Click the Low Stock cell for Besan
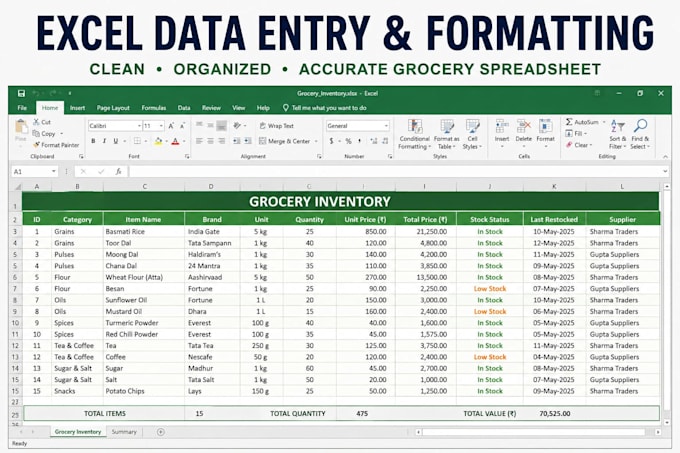The width and height of the screenshot is (680, 453). (x=490, y=289)
